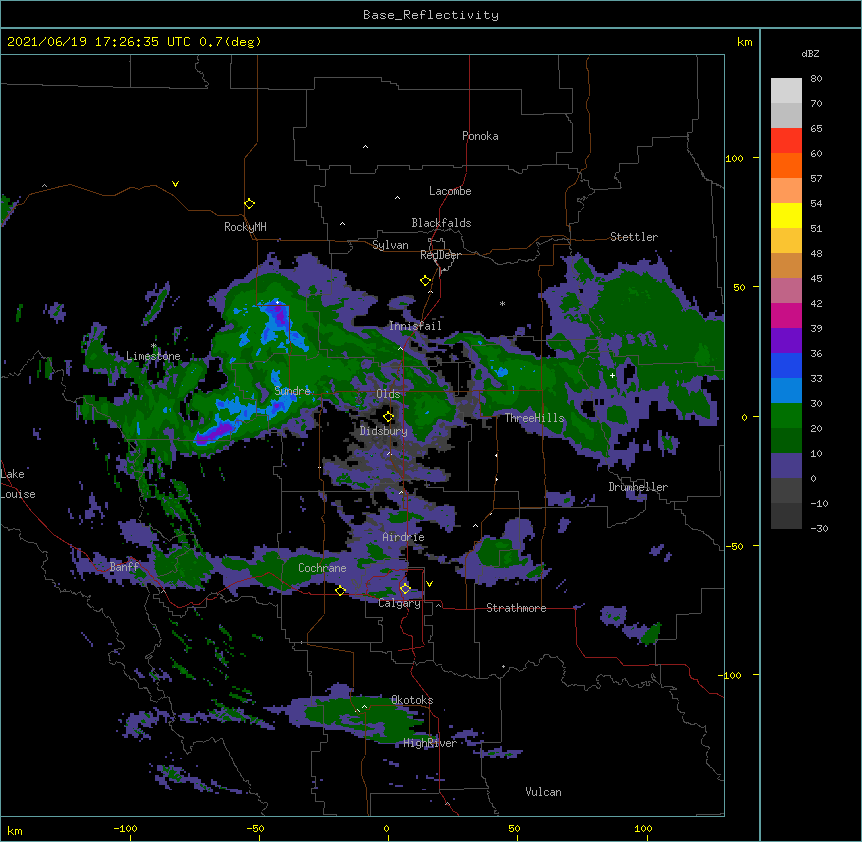Image resolution: width=862 pixels, height=842 pixels.
Task: Click the 33 value on dBZ legend
Action: pos(816,379)
